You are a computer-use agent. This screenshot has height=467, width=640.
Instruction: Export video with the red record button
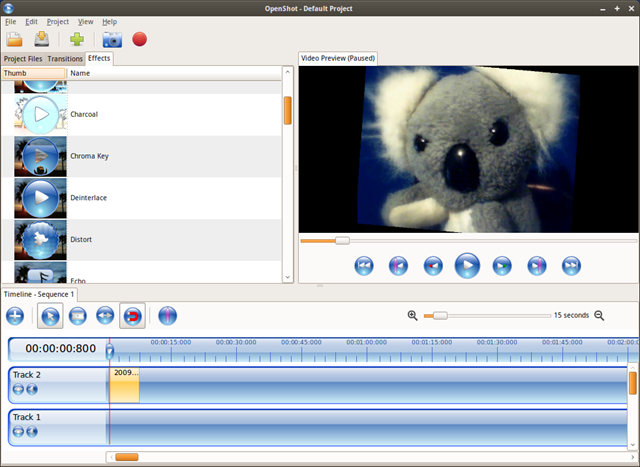pos(140,40)
